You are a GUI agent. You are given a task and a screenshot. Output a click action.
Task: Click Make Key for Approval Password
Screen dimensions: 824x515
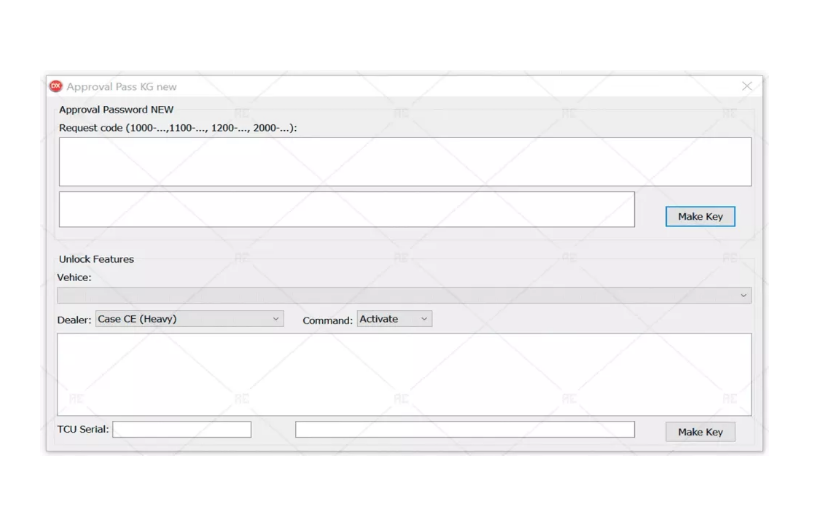(x=700, y=217)
